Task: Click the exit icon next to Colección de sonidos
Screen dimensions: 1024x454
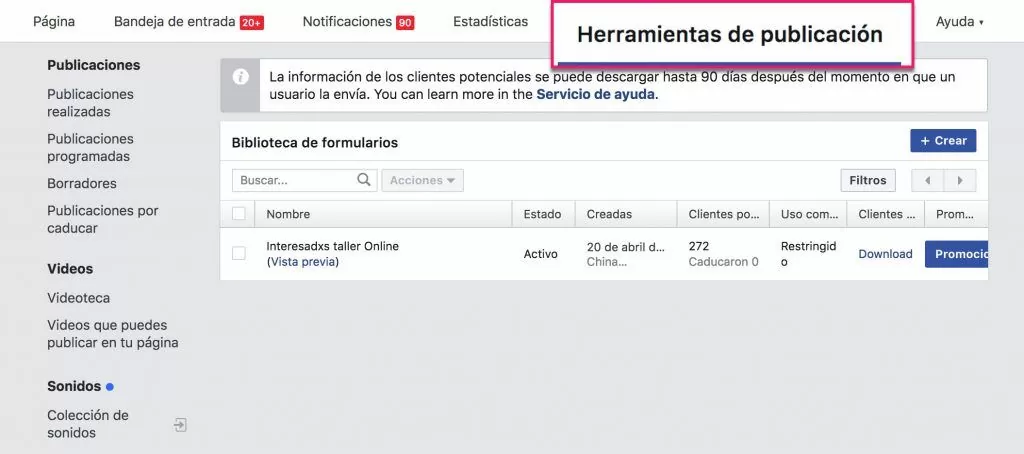Action: click(180, 425)
